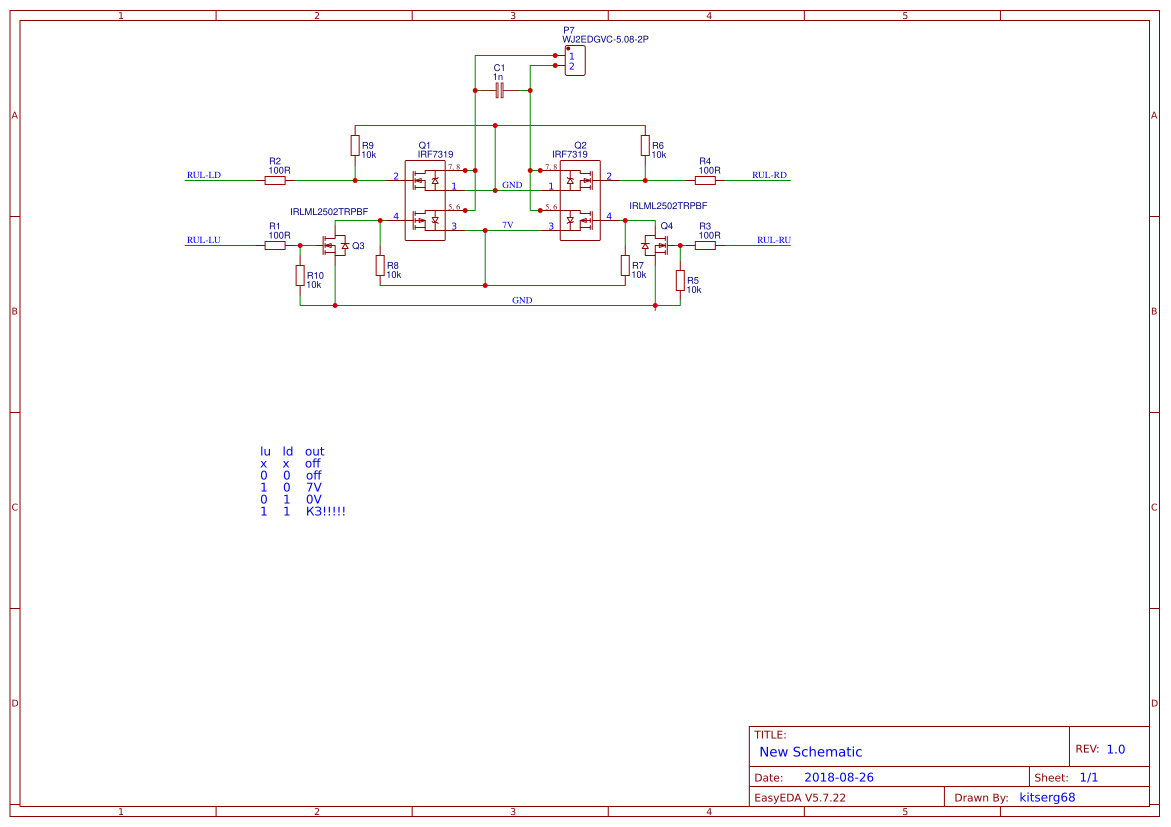Image resolution: width=1171 pixels, height=827 pixels.
Task: Select the New Schematic title text
Action: 809,752
